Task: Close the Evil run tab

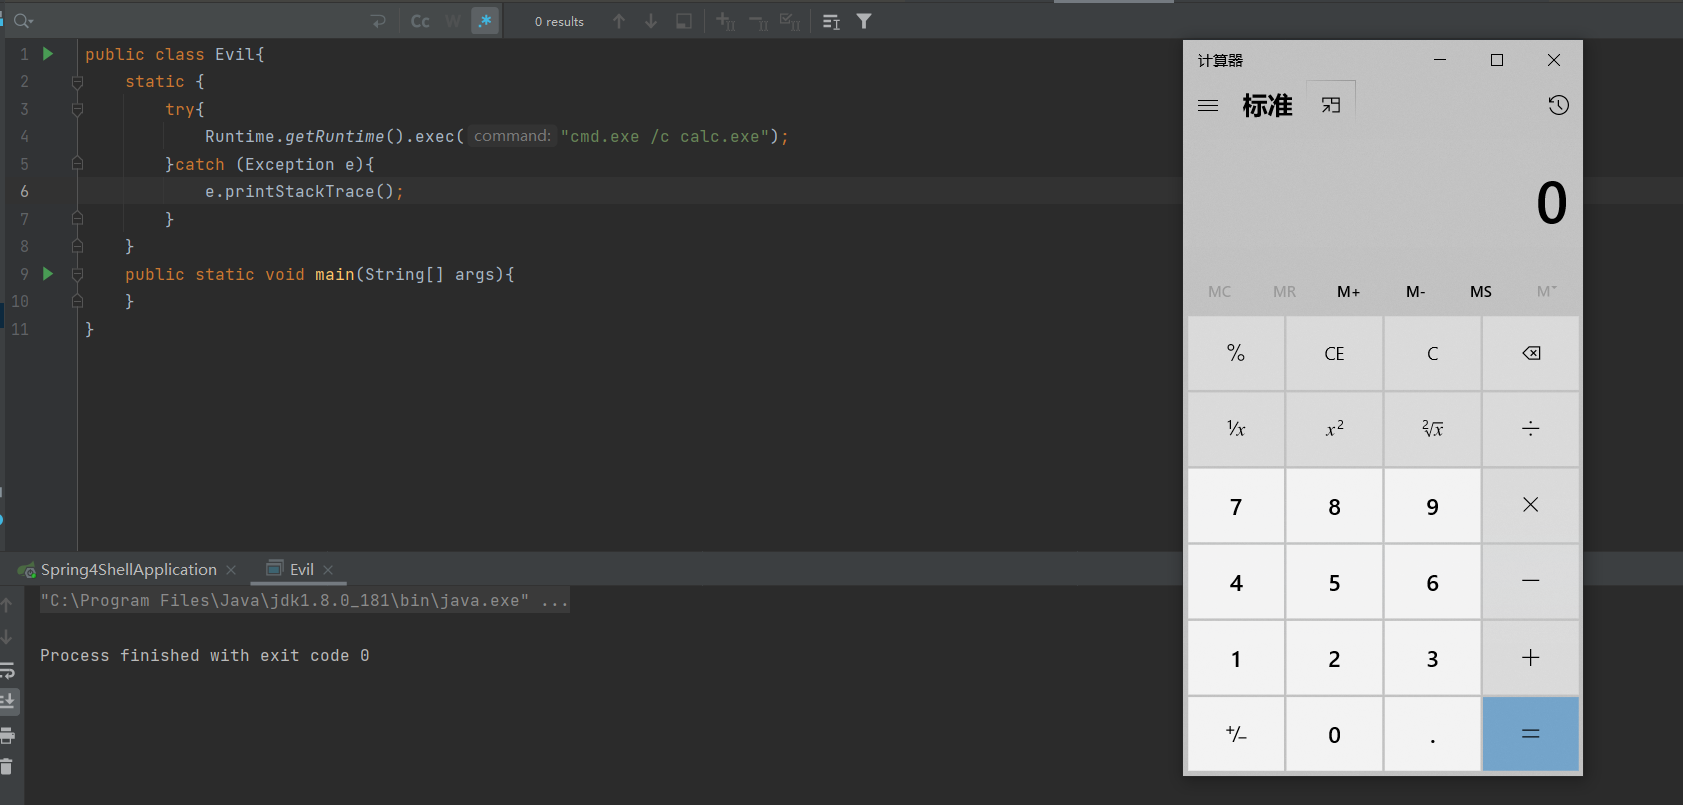Action: click(328, 570)
